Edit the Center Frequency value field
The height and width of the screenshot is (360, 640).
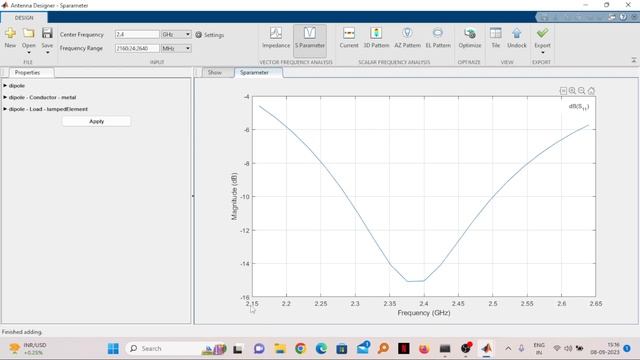[x=137, y=35]
